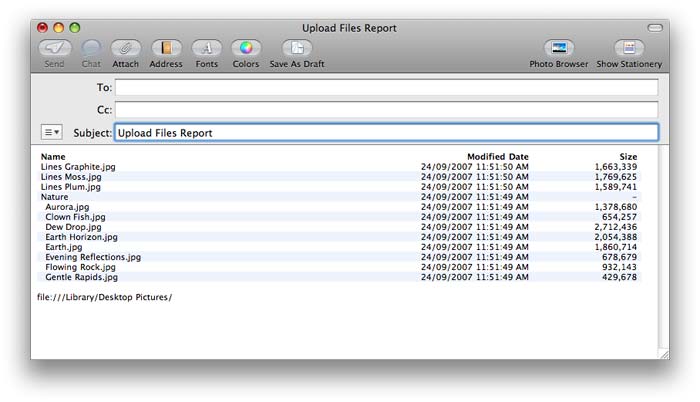Click the Name column header
Image resolution: width=700 pixels, height=402 pixels.
(53, 157)
